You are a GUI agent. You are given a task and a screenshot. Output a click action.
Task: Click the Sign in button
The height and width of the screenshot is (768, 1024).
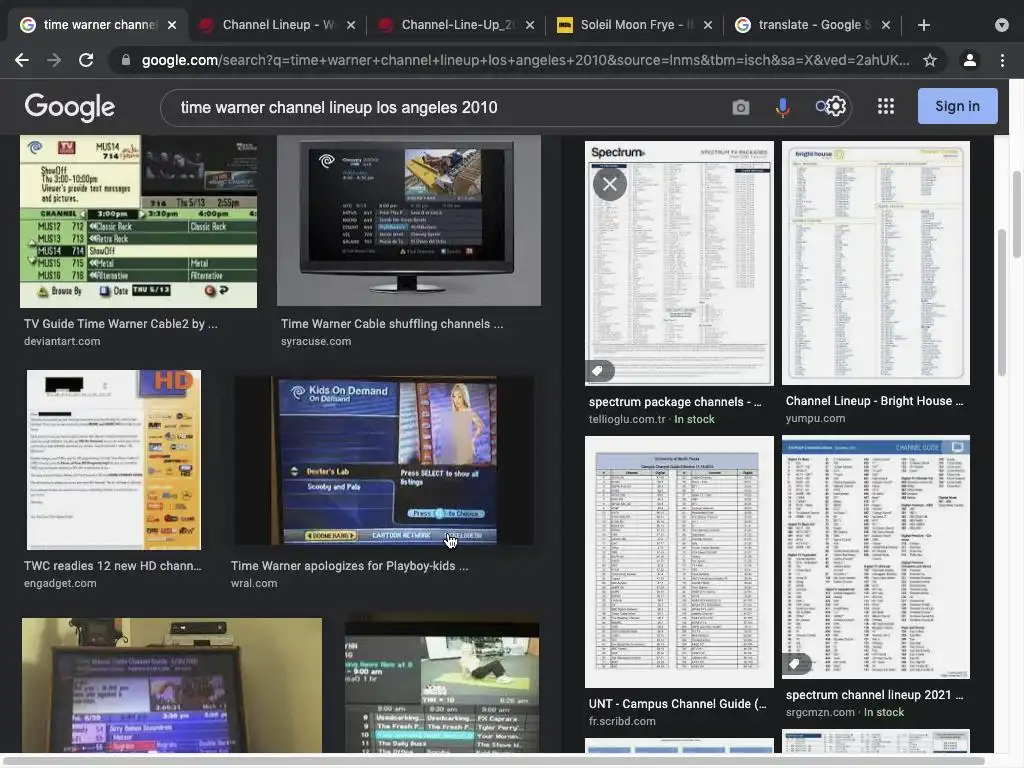click(957, 106)
